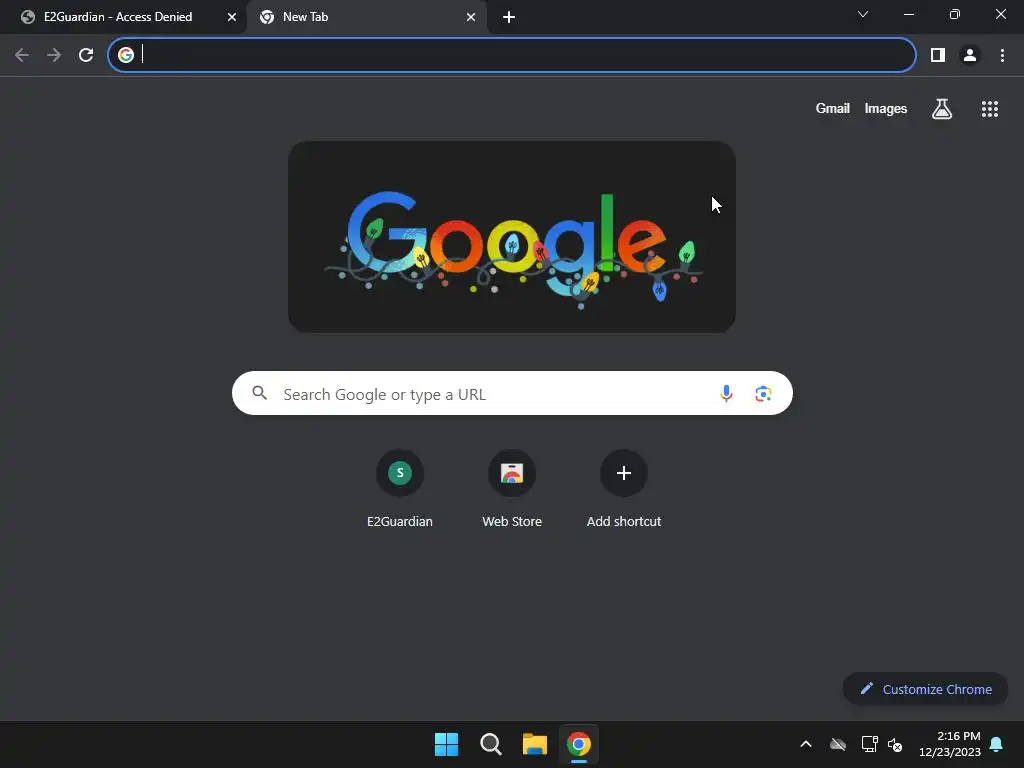Viewport: 1024px width, 768px height.
Task: Close the New Tab tab
Action: [x=471, y=17]
